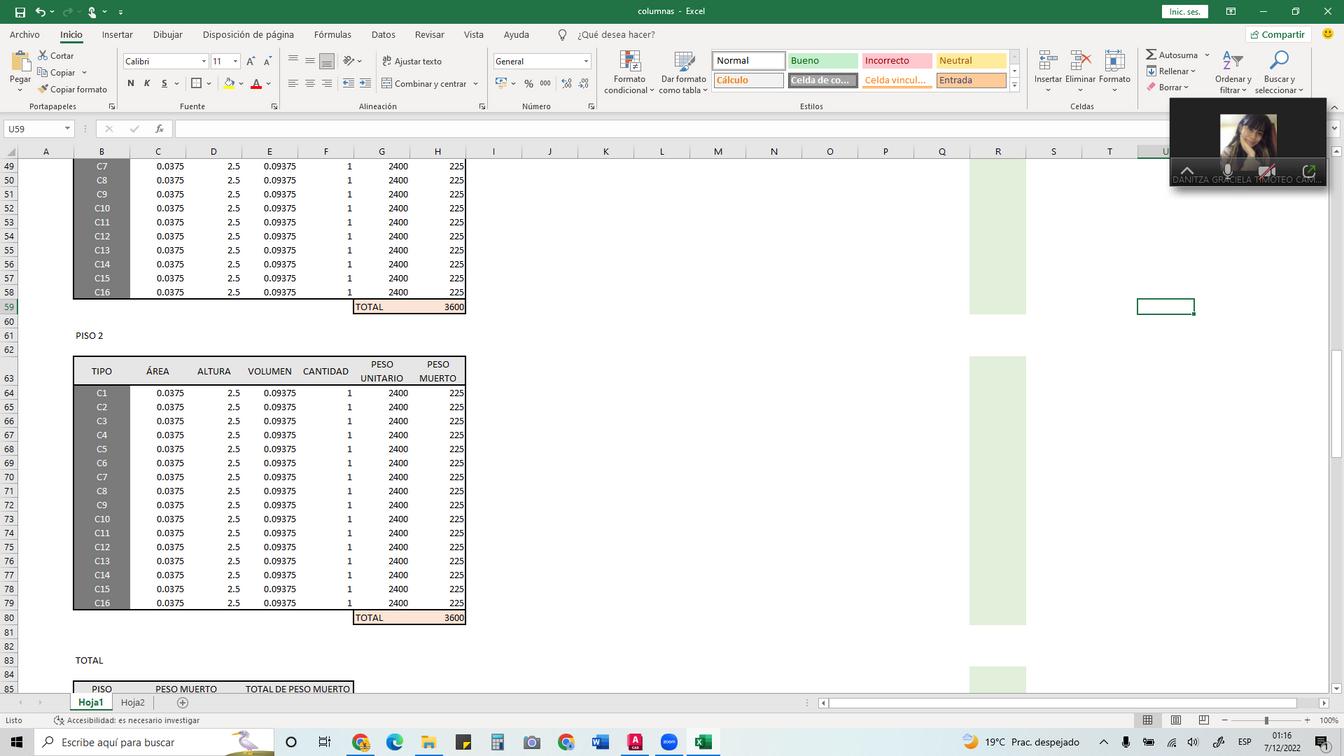Align text left in cell
This screenshot has height=756, width=1344.
[293, 84]
